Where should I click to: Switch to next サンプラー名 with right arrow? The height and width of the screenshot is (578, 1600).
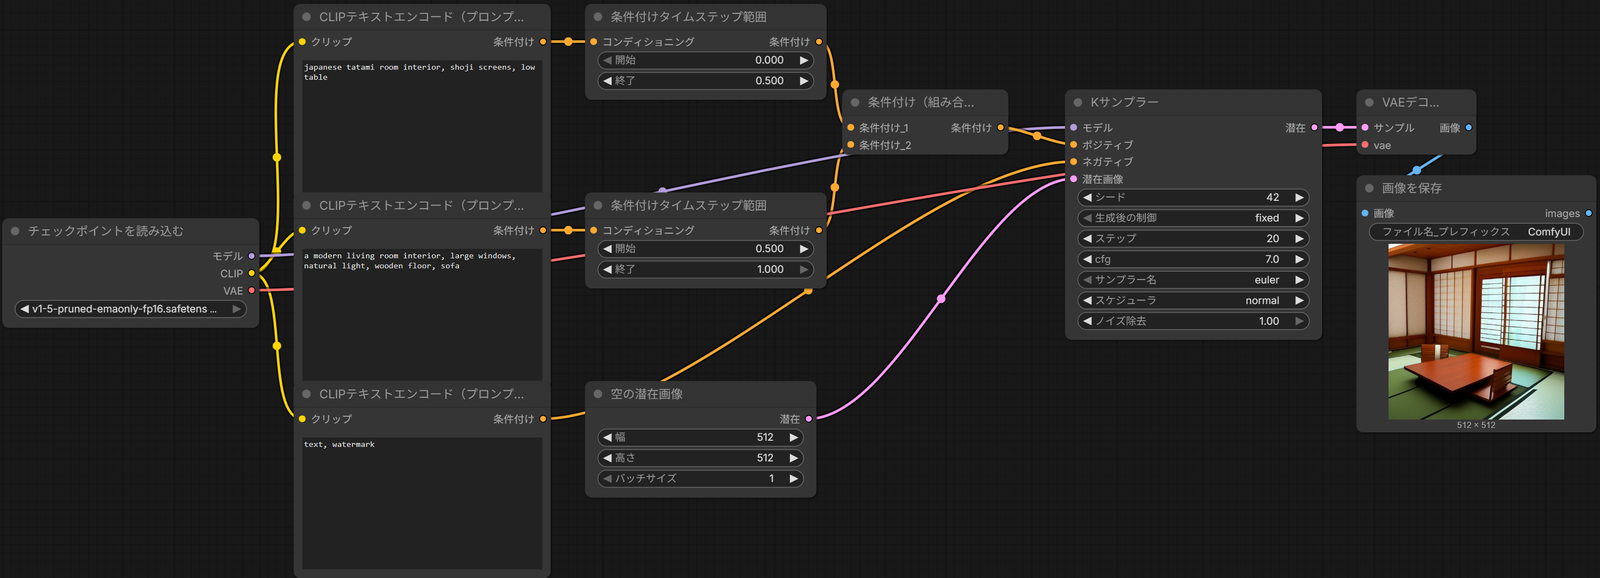click(x=1299, y=280)
